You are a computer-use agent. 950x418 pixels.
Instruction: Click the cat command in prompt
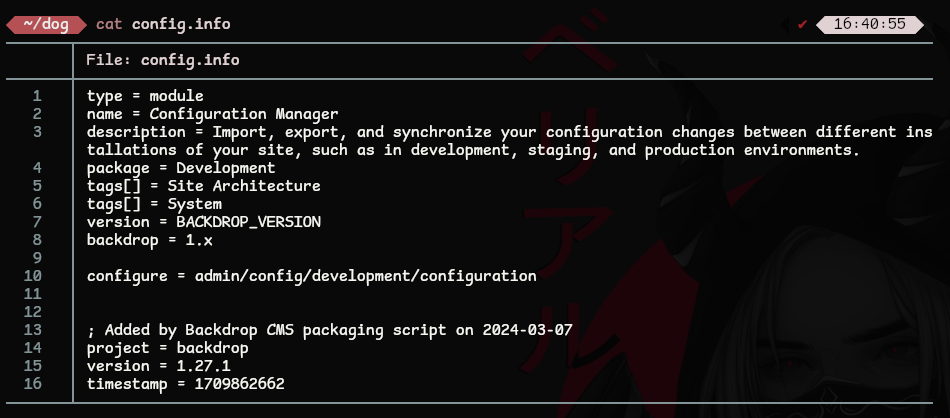coord(109,24)
